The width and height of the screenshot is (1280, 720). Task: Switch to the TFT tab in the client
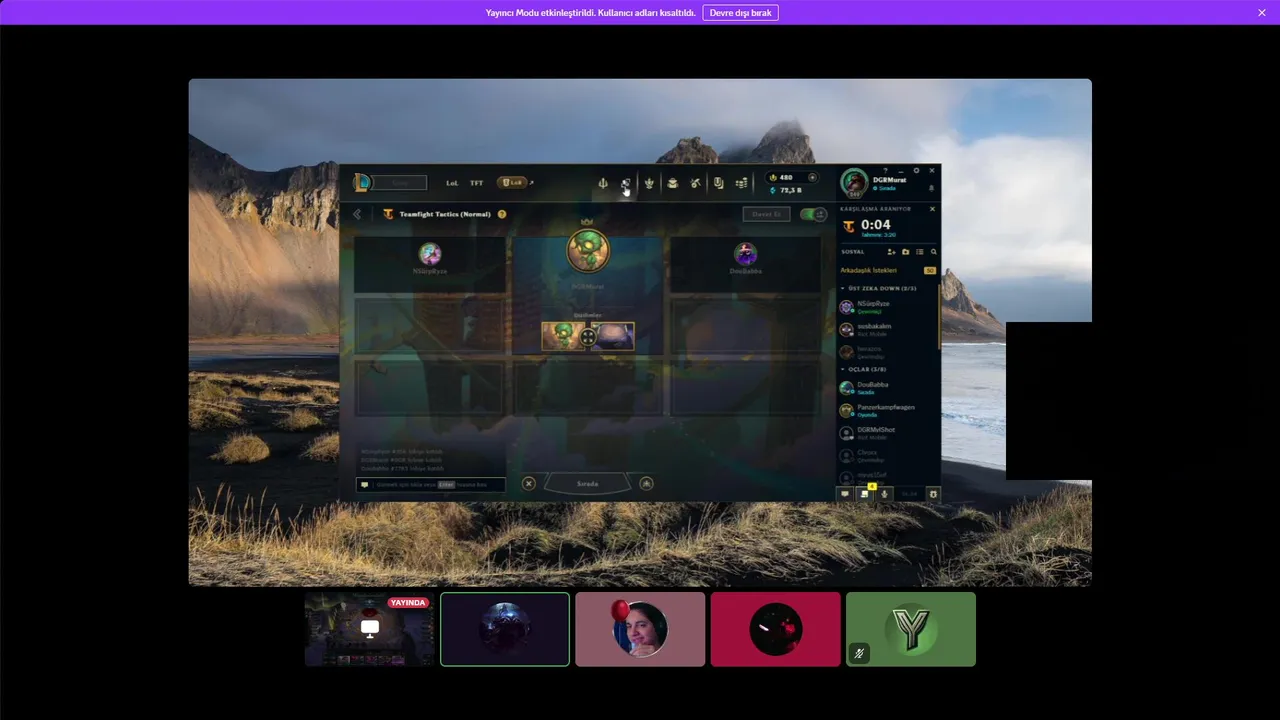click(x=477, y=183)
